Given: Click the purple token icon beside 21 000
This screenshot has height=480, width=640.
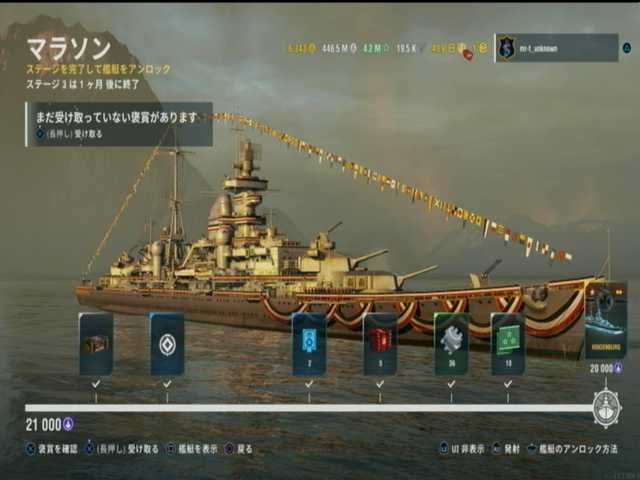Looking at the screenshot, I should tap(68, 424).
